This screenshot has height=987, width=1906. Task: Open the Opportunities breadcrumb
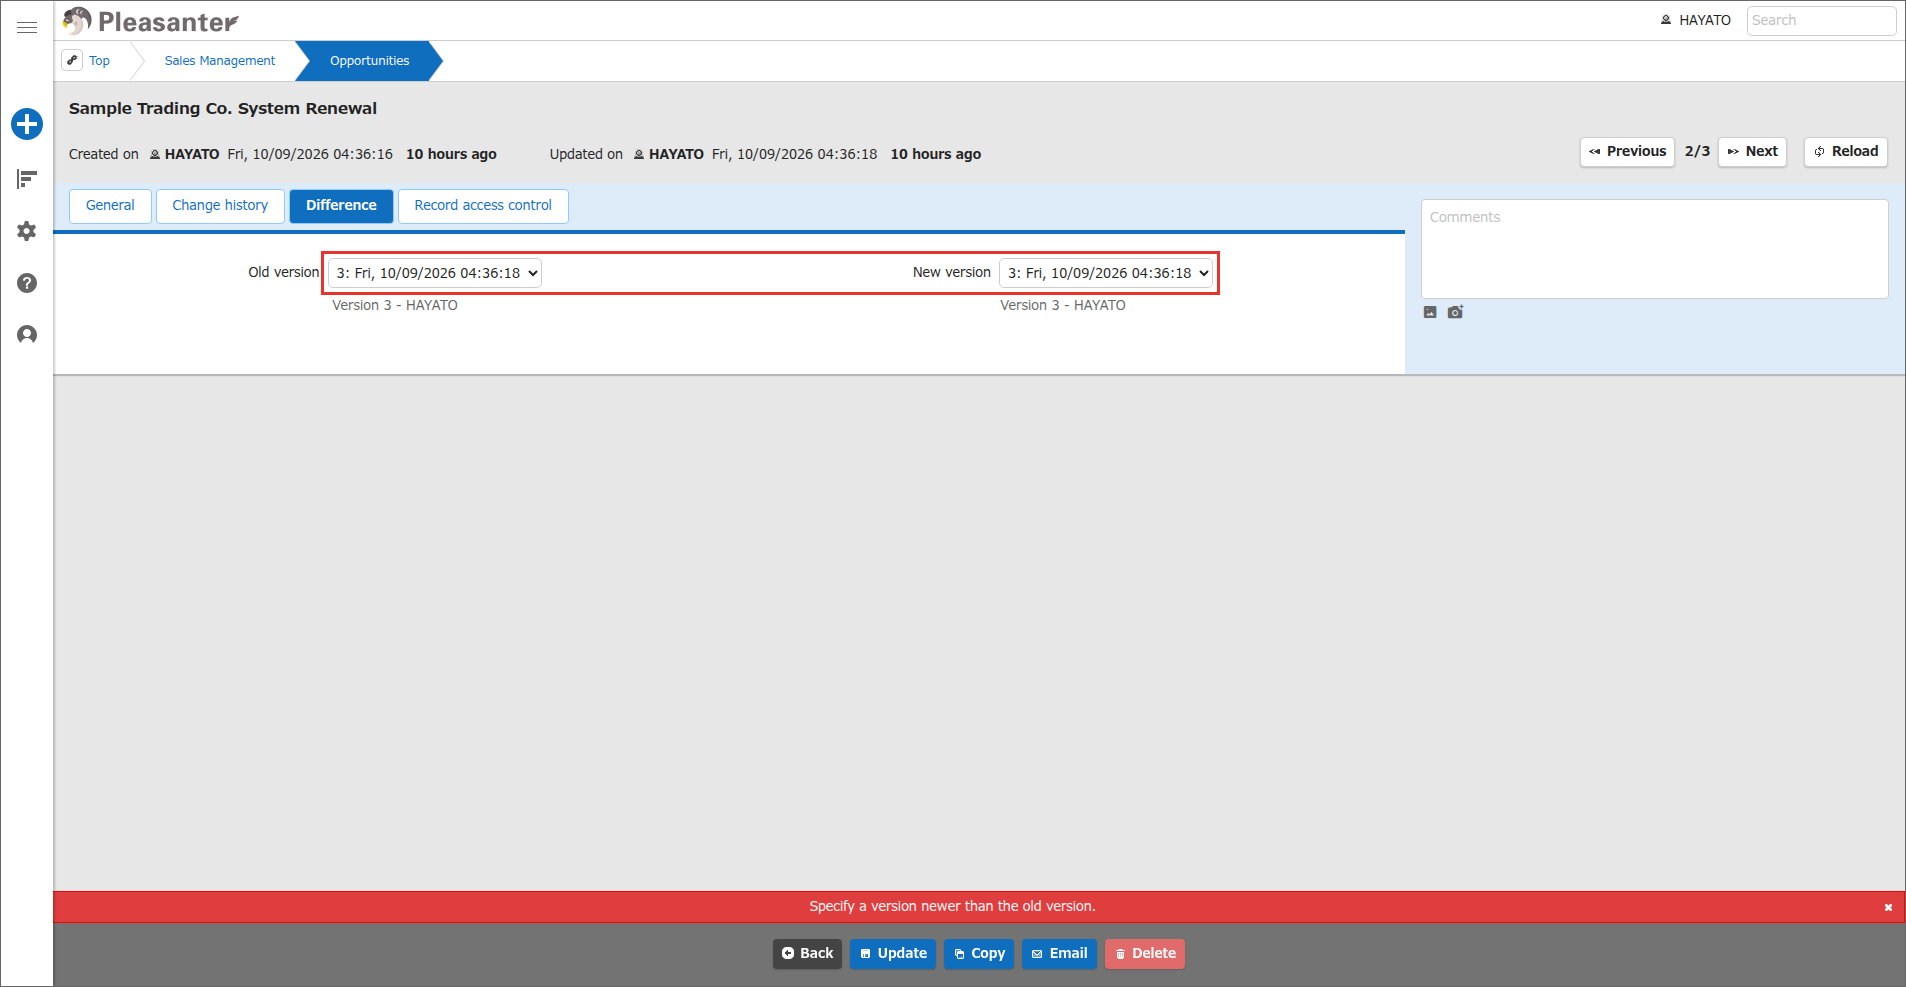[x=370, y=61]
